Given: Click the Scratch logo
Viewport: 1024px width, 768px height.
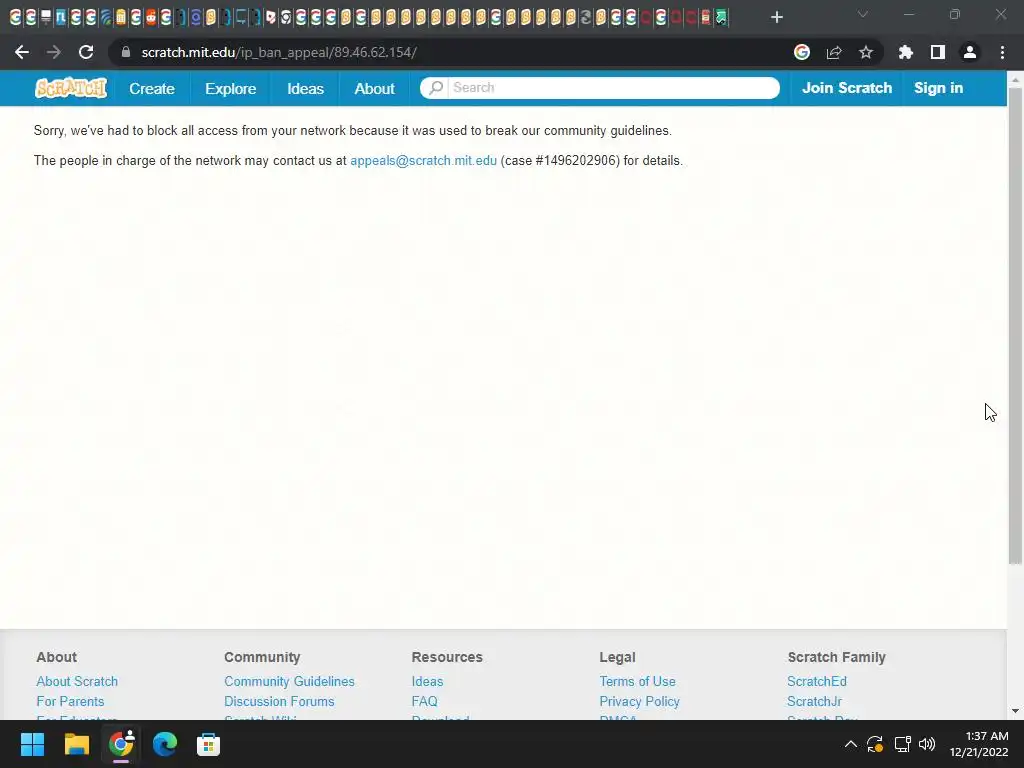Looking at the screenshot, I should [71, 88].
